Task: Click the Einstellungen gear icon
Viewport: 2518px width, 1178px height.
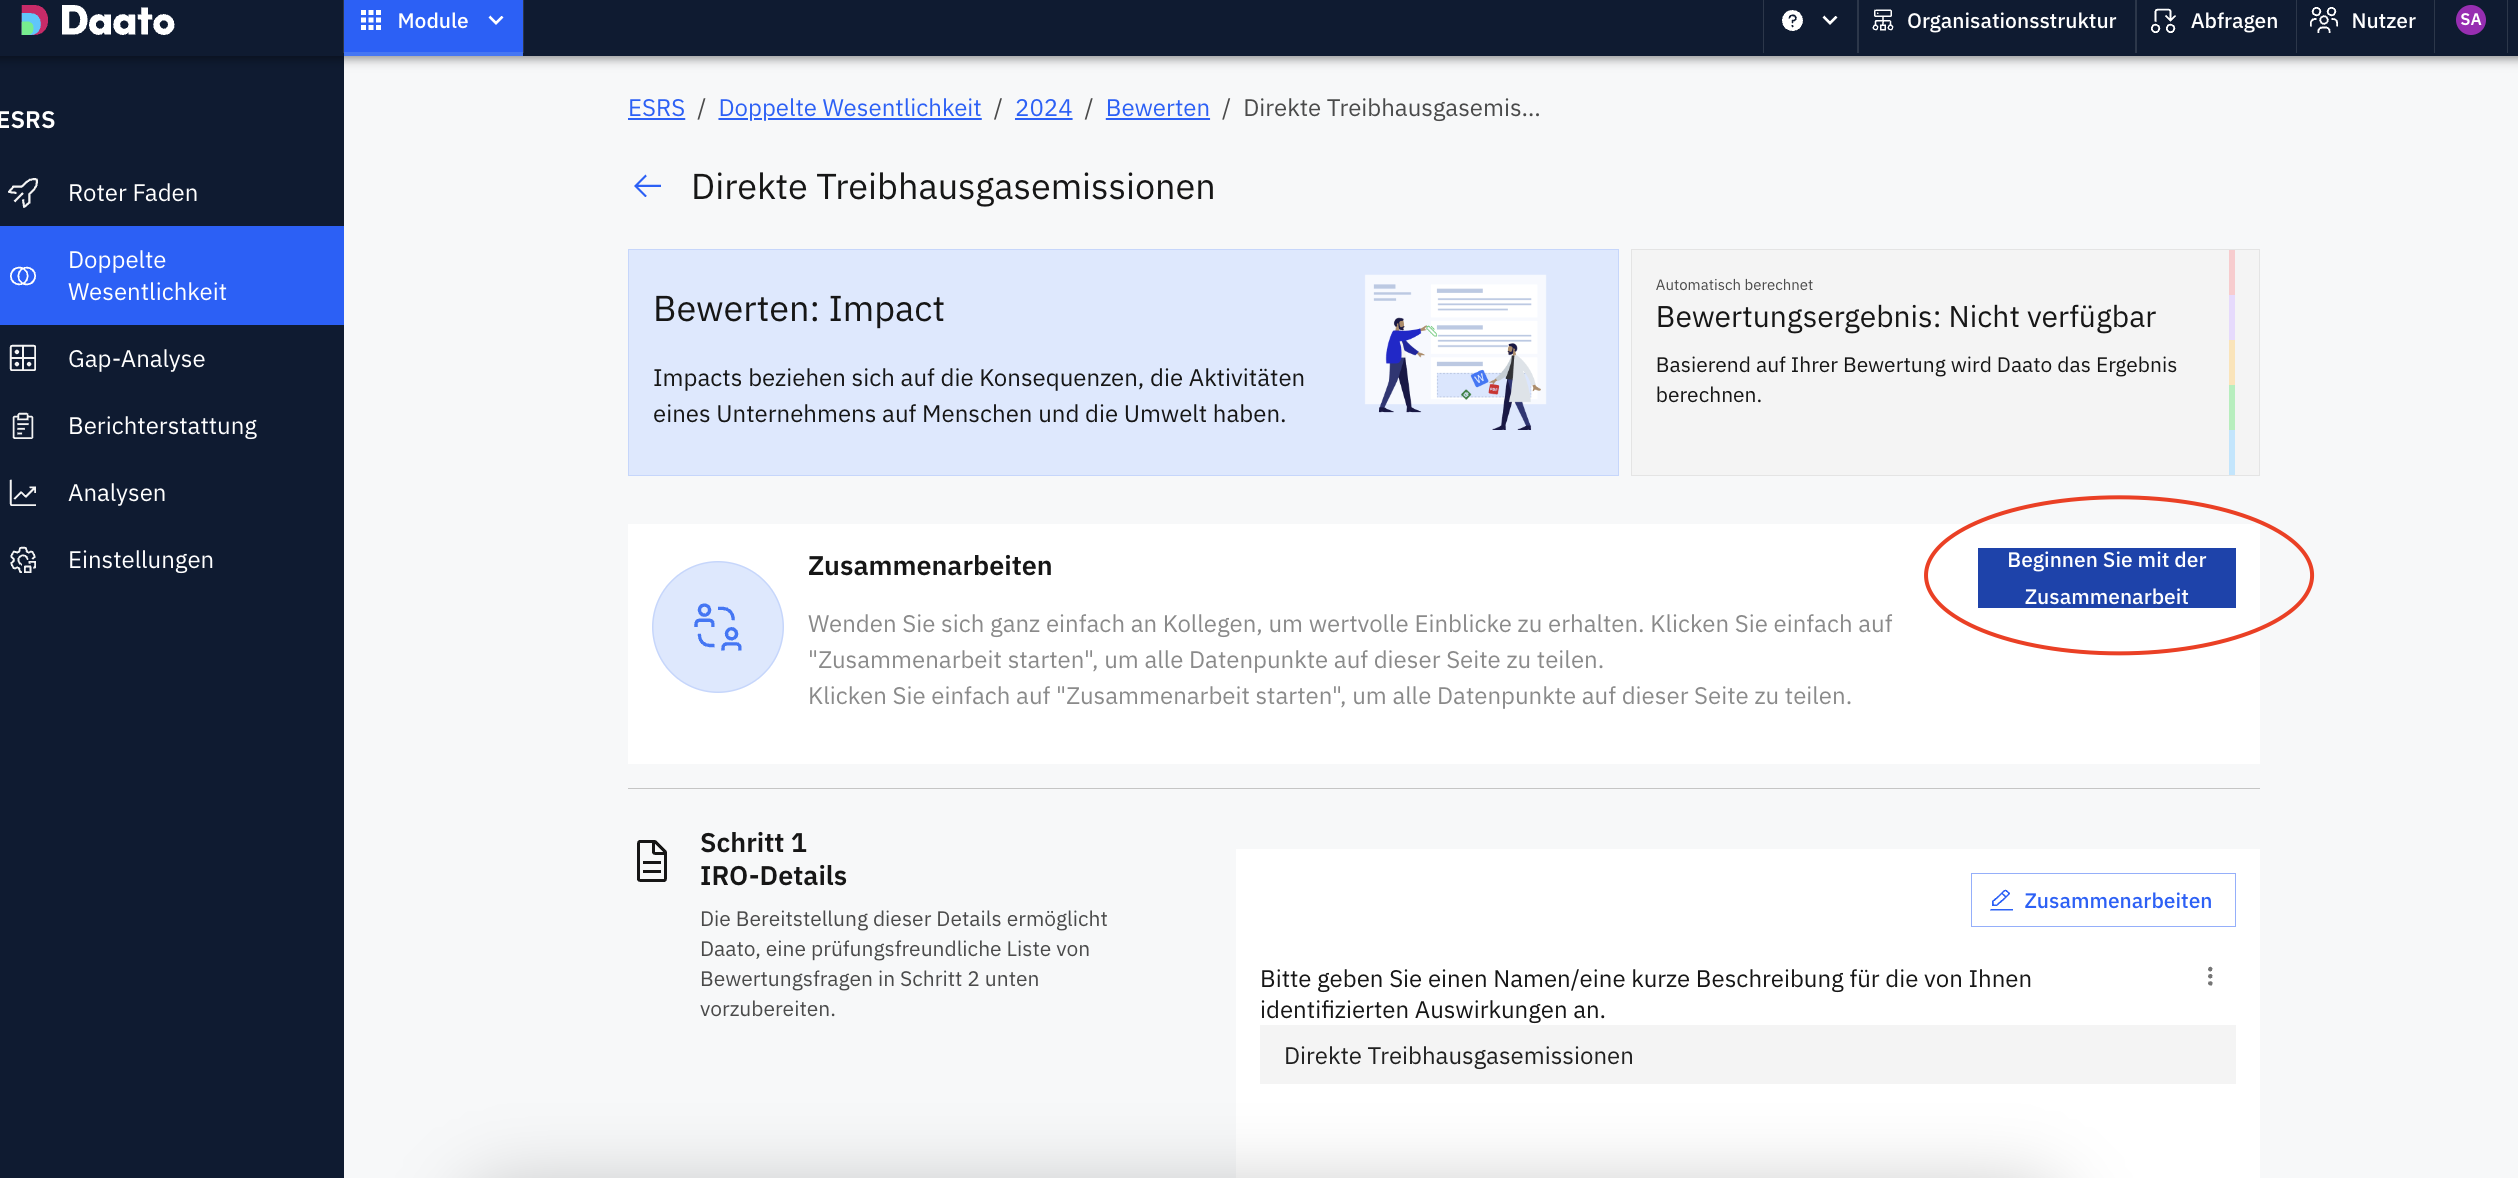Action: (x=24, y=560)
